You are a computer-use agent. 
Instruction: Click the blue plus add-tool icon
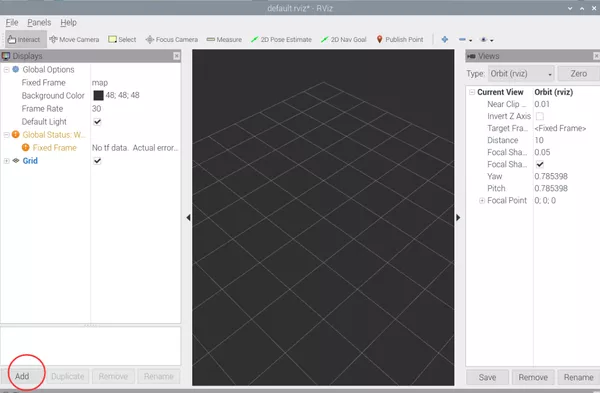[445, 39]
